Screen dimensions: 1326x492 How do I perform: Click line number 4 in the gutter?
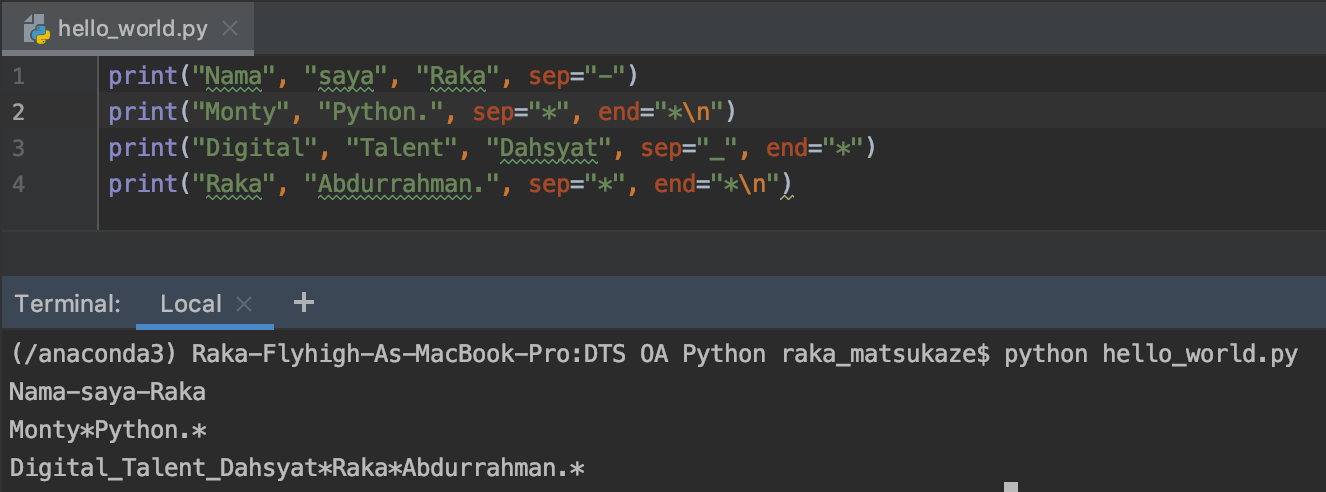19,184
